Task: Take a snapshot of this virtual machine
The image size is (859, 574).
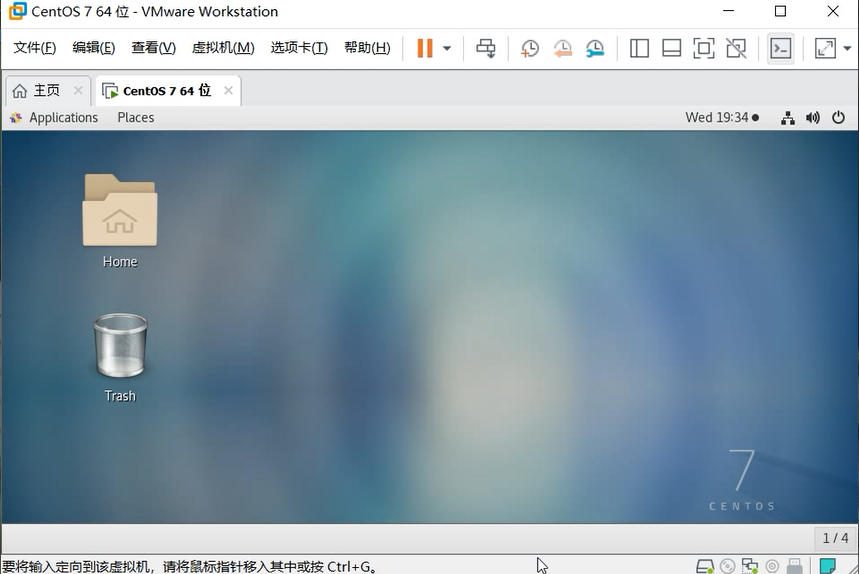Action: tap(529, 48)
